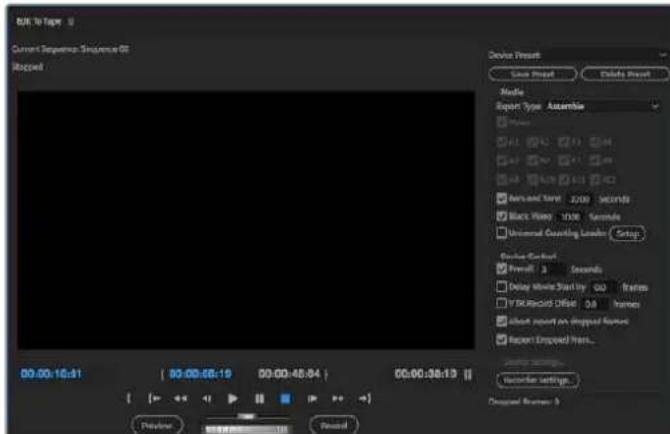The height and width of the screenshot is (434, 670).
Task: Step back one frame
Action: (x=206, y=399)
